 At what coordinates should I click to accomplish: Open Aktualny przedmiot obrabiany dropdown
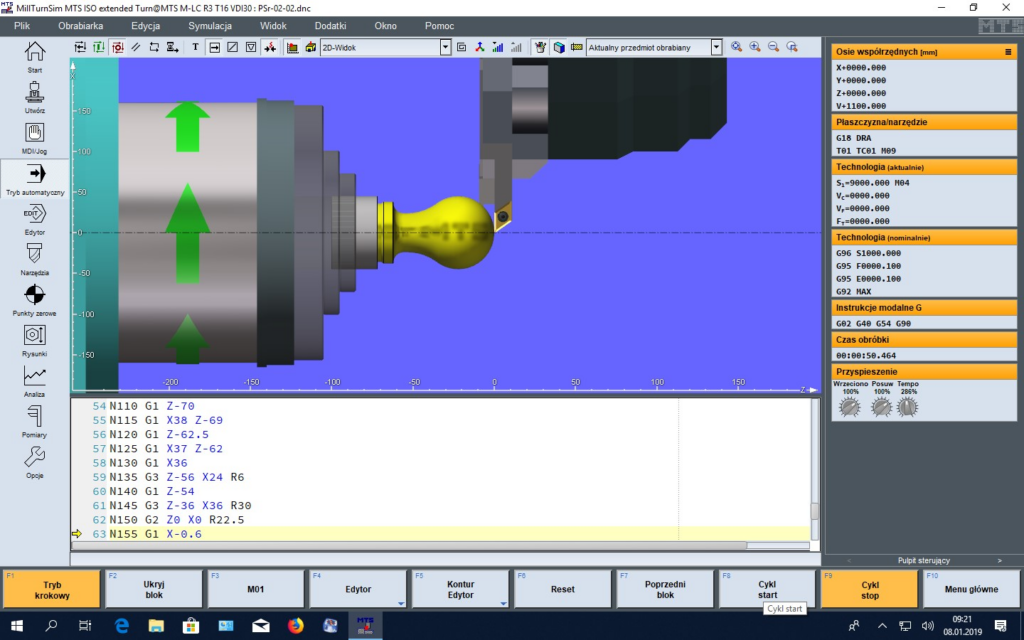tap(716, 47)
